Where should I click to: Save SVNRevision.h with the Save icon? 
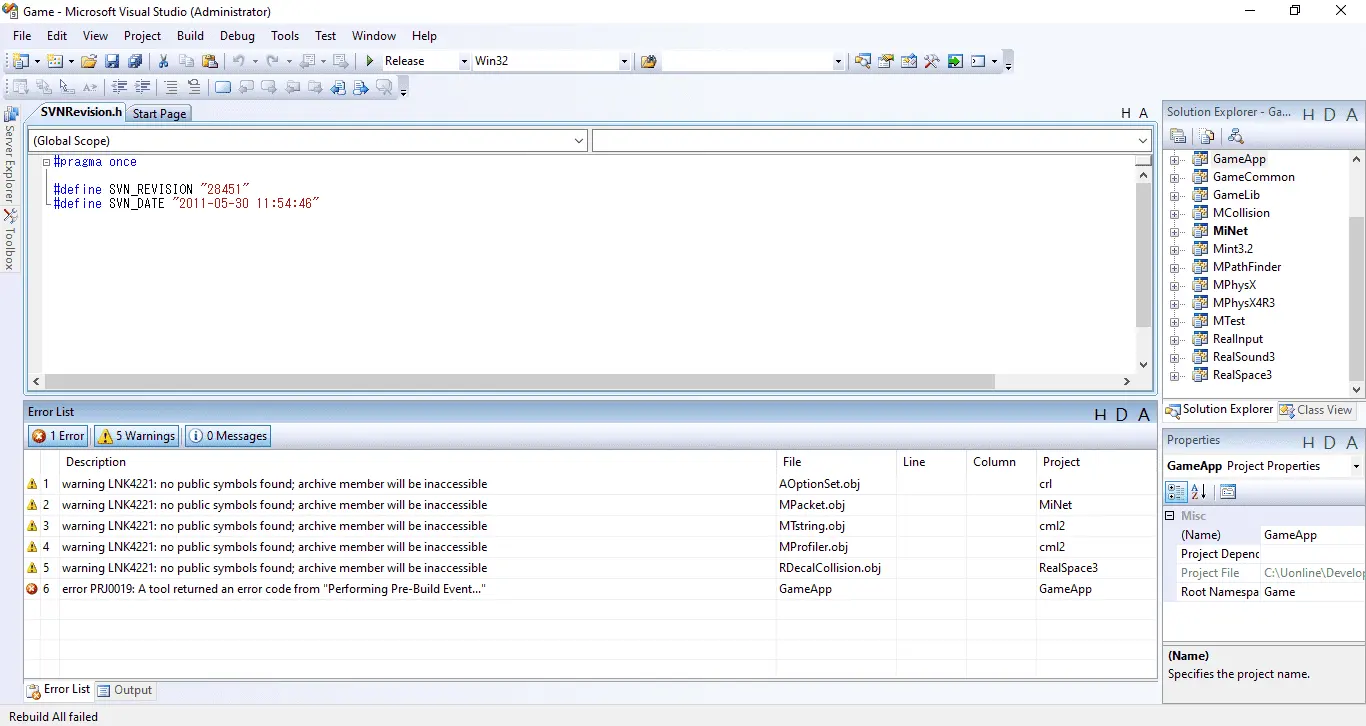pos(112,61)
